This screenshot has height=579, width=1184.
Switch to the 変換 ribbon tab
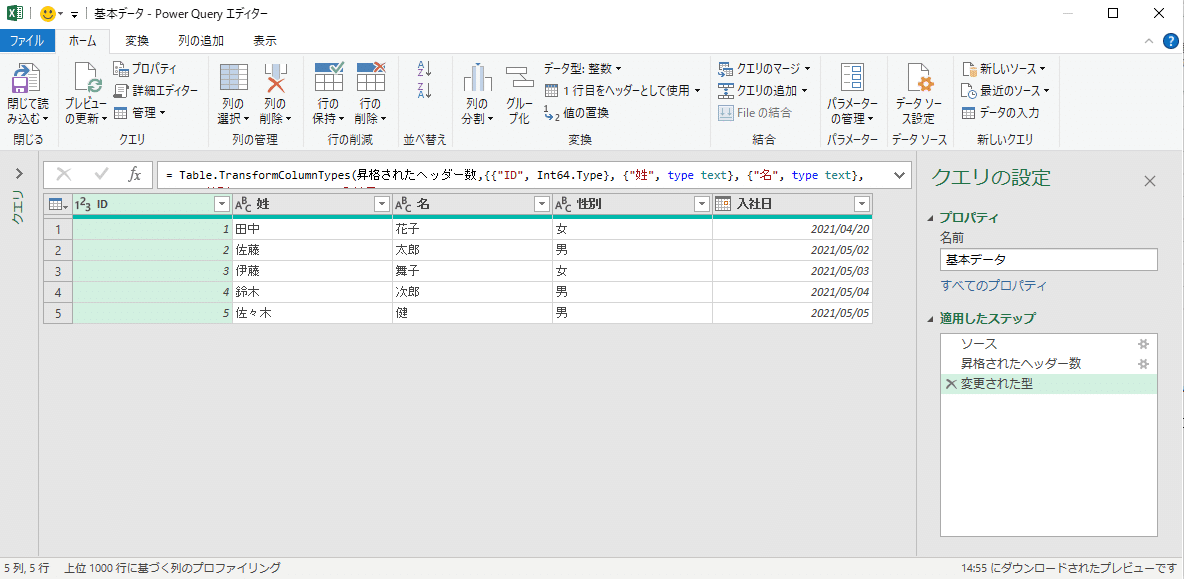coord(137,41)
